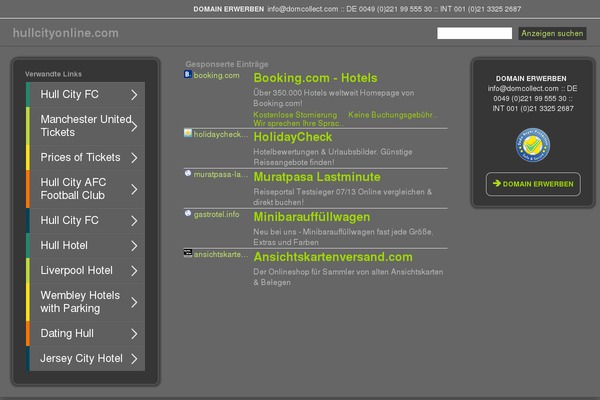Click the muratpasa globe favicon
This screenshot has width=600, height=400.
(x=188, y=173)
